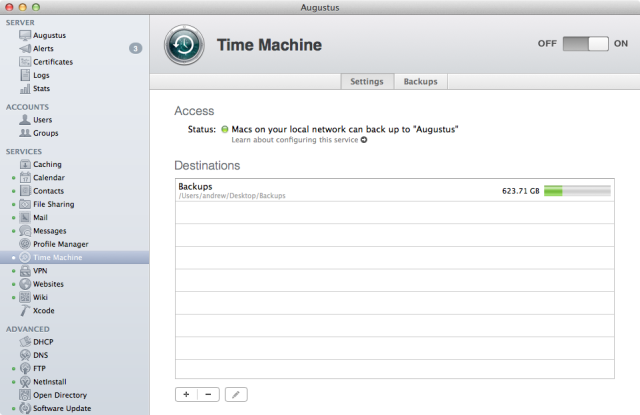Click the 623.71 GB storage usage bar
Screen dimensions: 640x415
point(577,191)
